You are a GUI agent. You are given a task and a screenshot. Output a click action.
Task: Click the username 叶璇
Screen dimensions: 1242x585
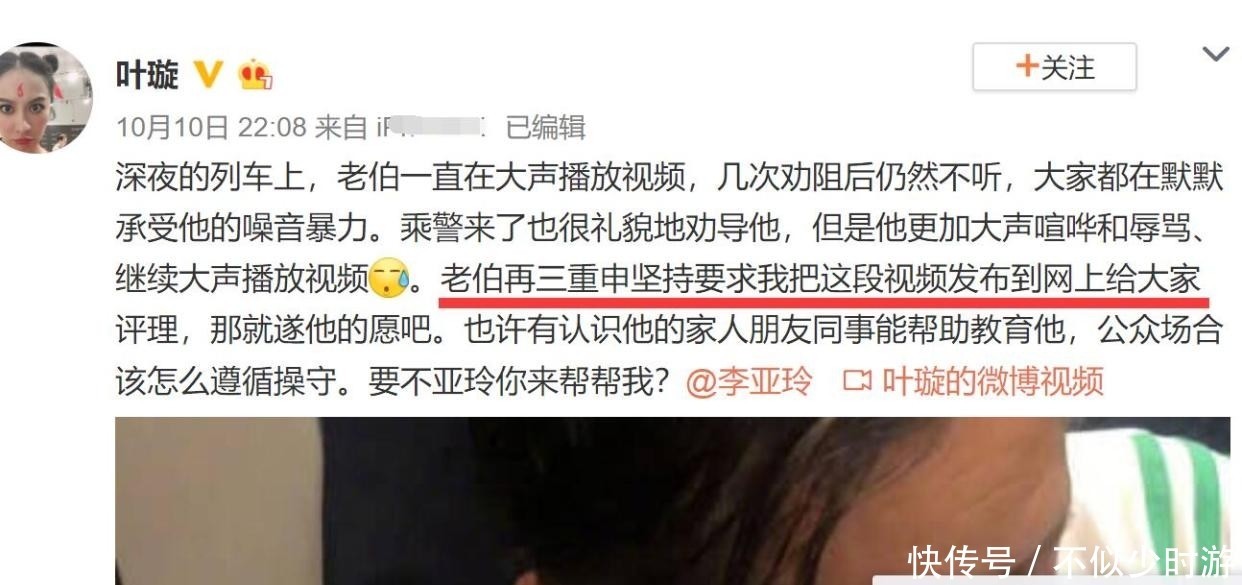[x=147, y=74]
